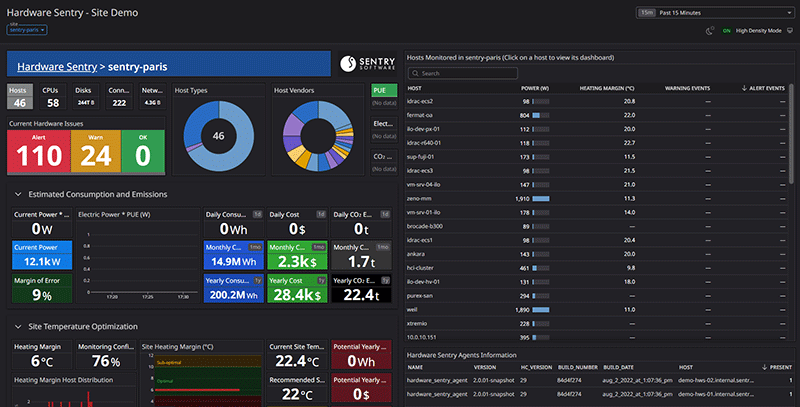
Task: Click the Monthly Cost 2.3k$ tile
Action: [x=297, y=255]
